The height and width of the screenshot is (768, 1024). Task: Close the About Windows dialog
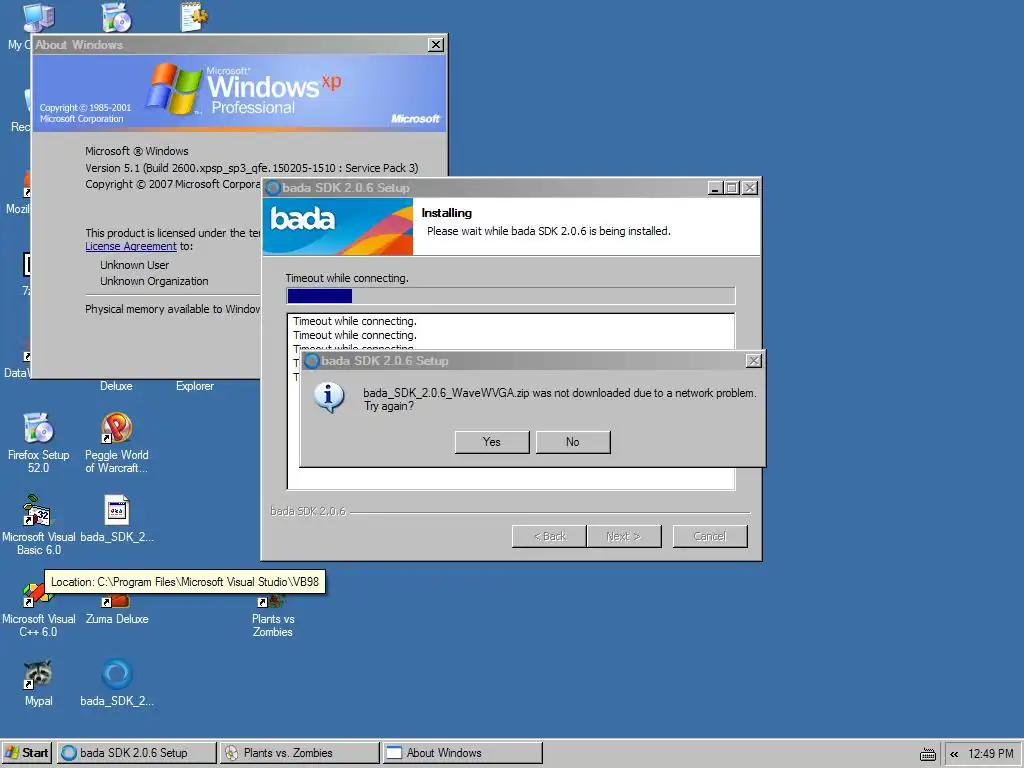pyautogui.click(x=436, y=44)
